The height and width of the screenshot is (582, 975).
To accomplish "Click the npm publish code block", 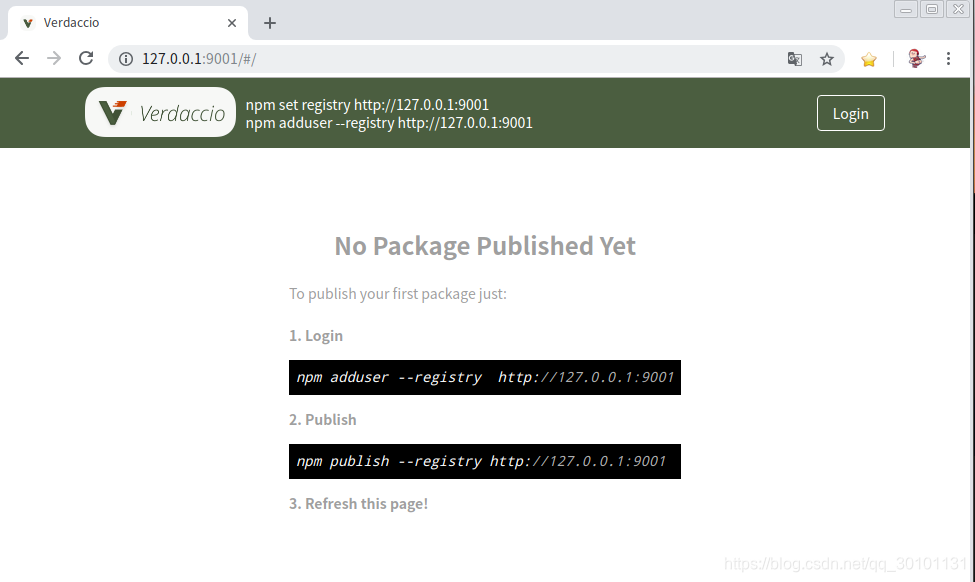I will click(485, 461).
